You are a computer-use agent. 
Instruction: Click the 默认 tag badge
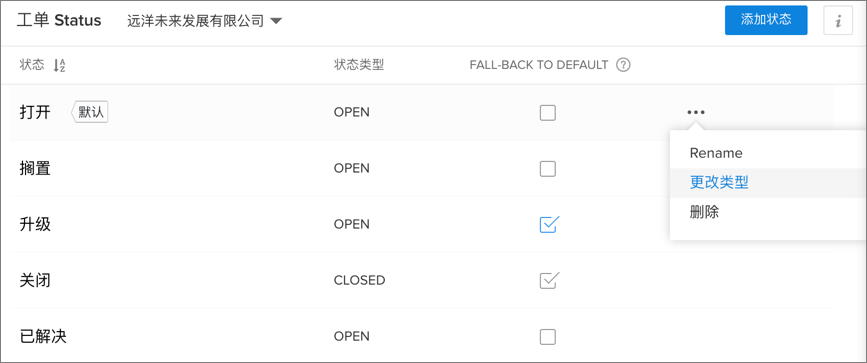[x=90, y=113]
